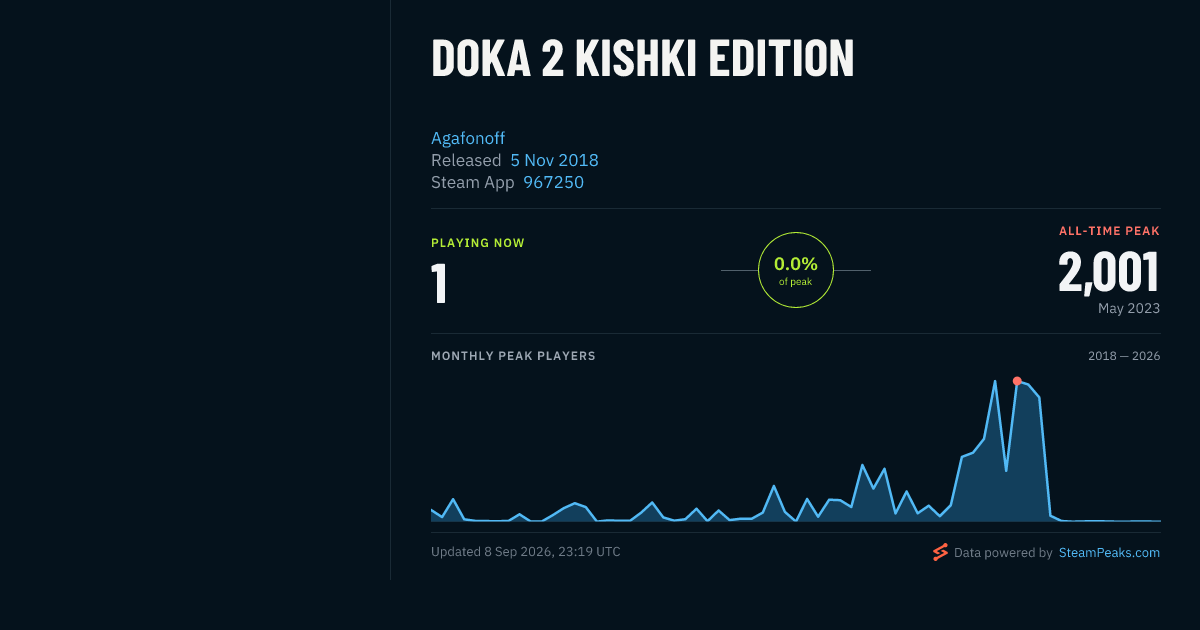Select the 5 Nov 2018 release date
This screenshot has height=630, width=1200.
[x=554, y=160]
